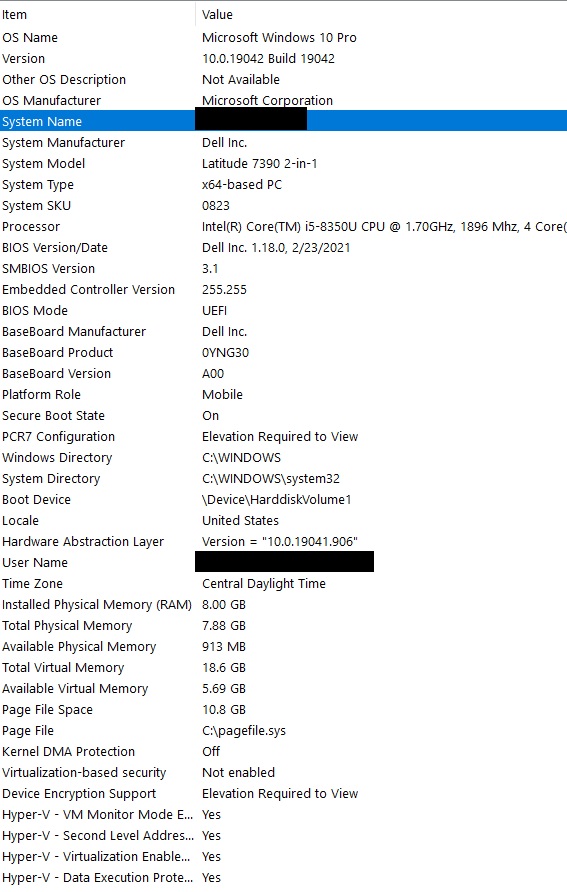
Task: Select the User Name row
Action: coord(283,562)
